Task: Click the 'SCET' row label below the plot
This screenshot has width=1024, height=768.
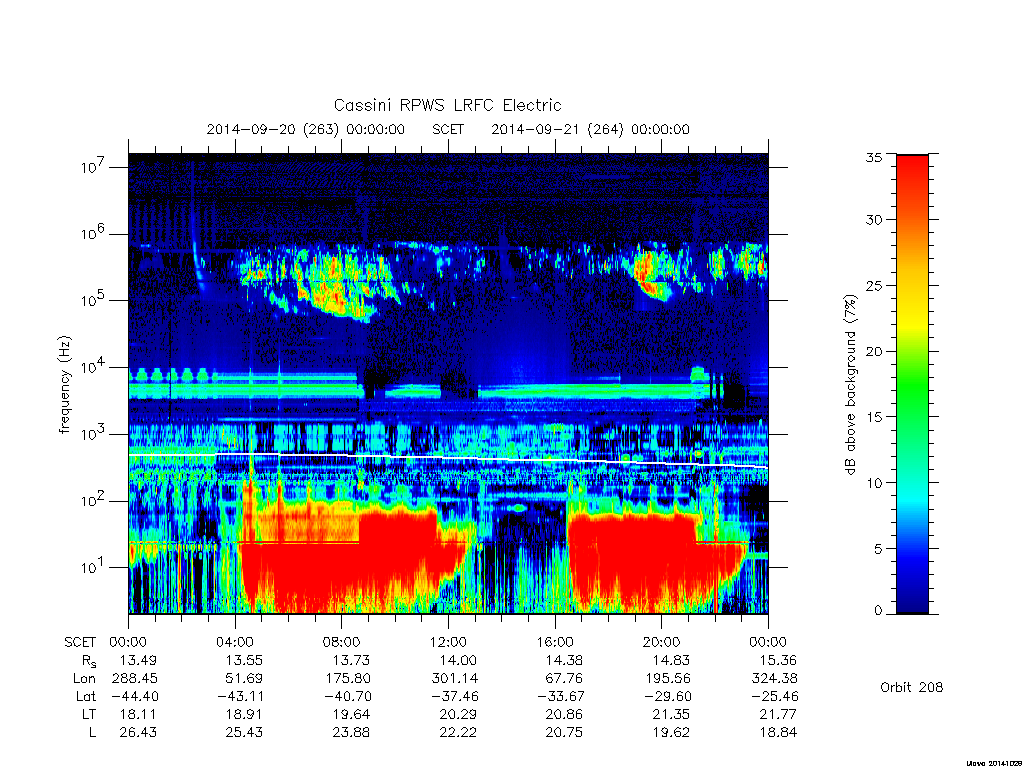Action: pos(80,642)
